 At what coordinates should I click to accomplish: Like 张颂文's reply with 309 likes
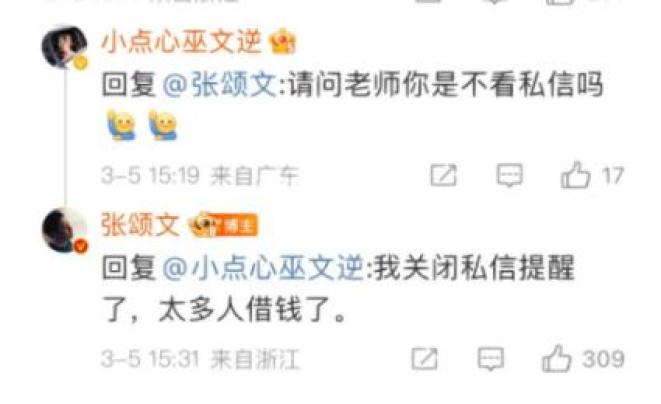pos(556,358)
